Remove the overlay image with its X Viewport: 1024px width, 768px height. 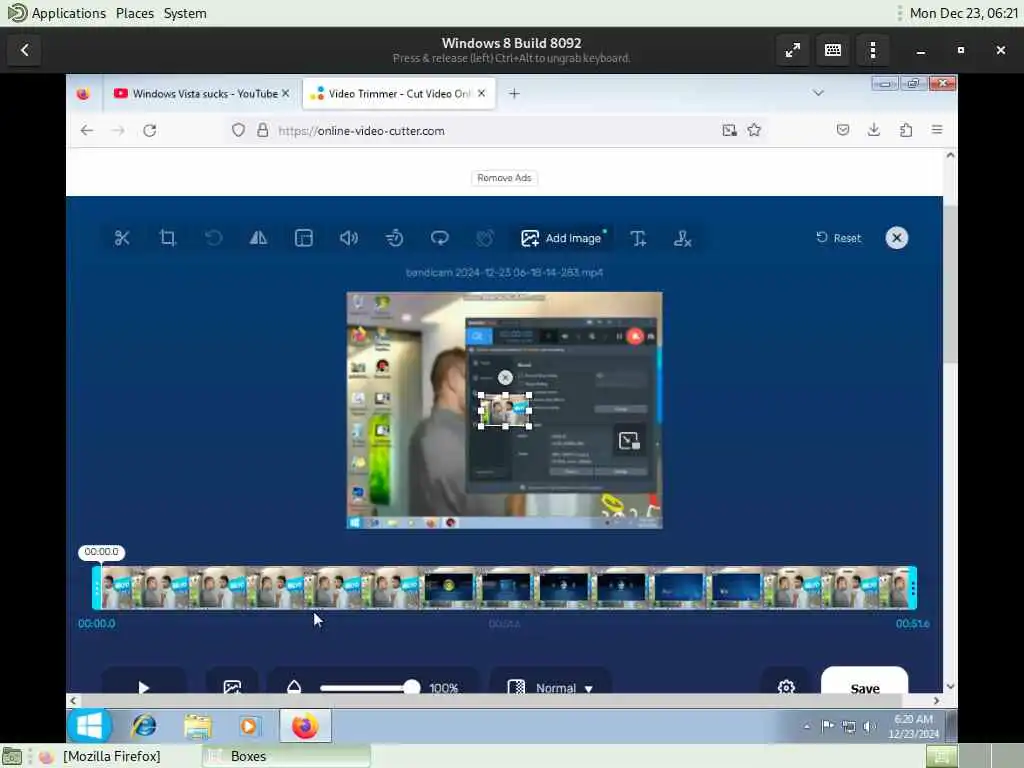tap(505, 377)
